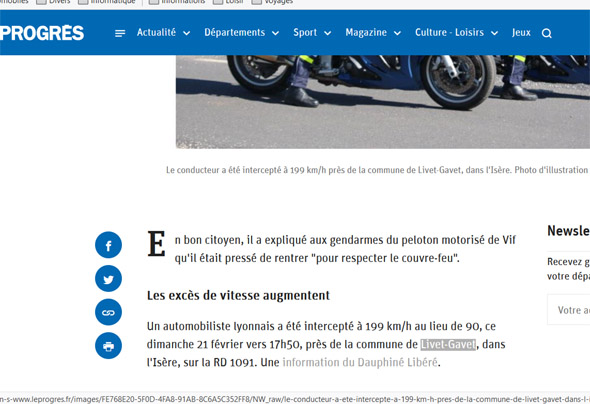The image size is (590, 404).
Task: Open the Magazine menu
Action: click(x=366, y=33)
